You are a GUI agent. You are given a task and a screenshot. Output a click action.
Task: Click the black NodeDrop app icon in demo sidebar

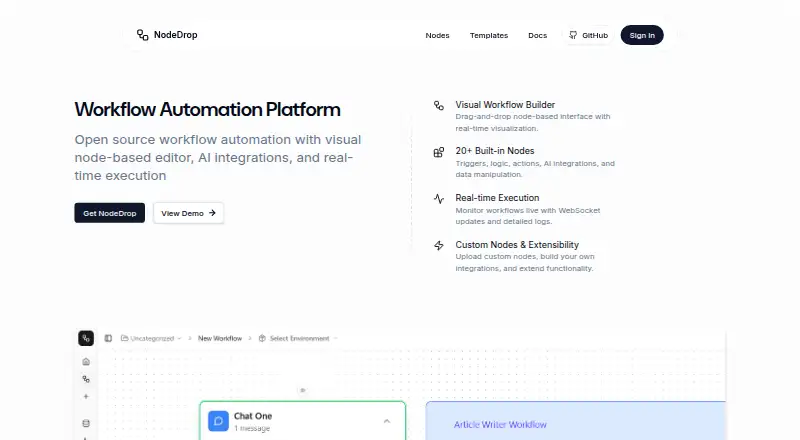(86, 338)
